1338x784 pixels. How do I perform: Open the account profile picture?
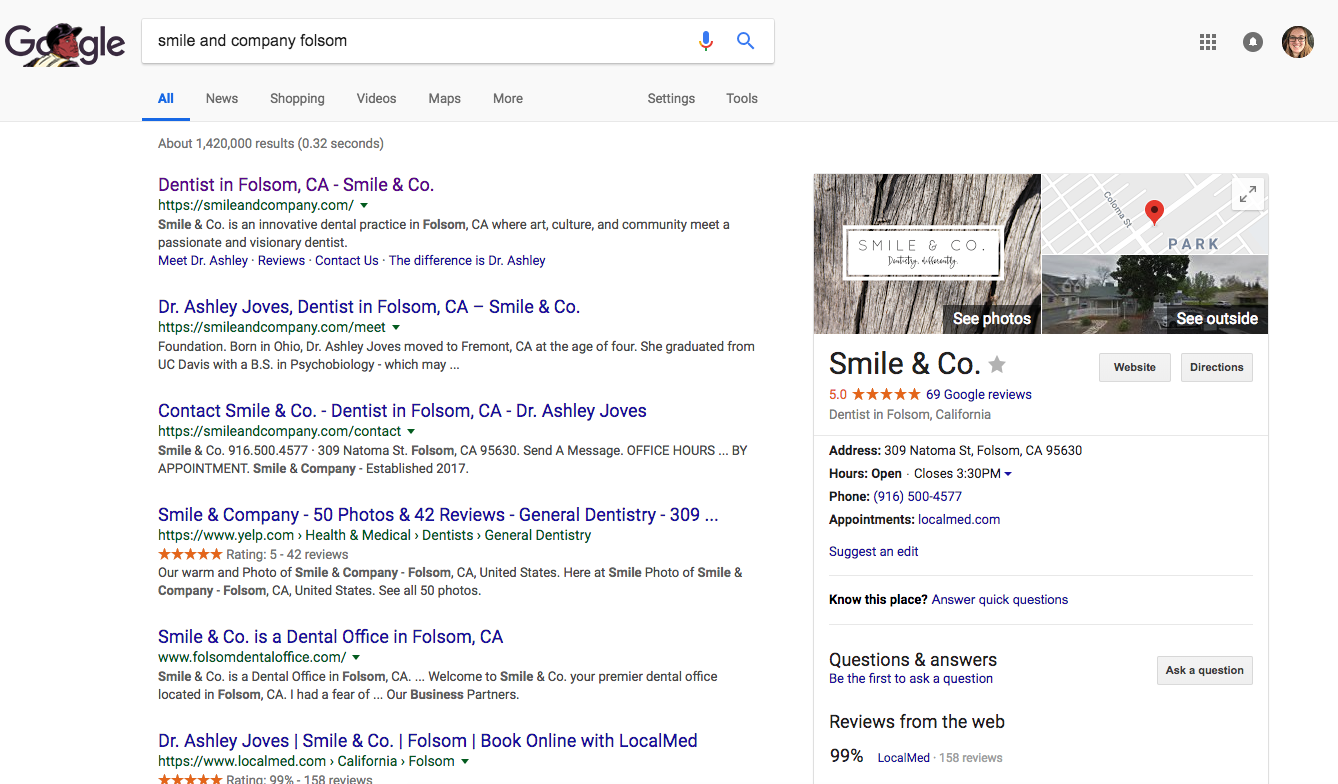point(1298,42)
